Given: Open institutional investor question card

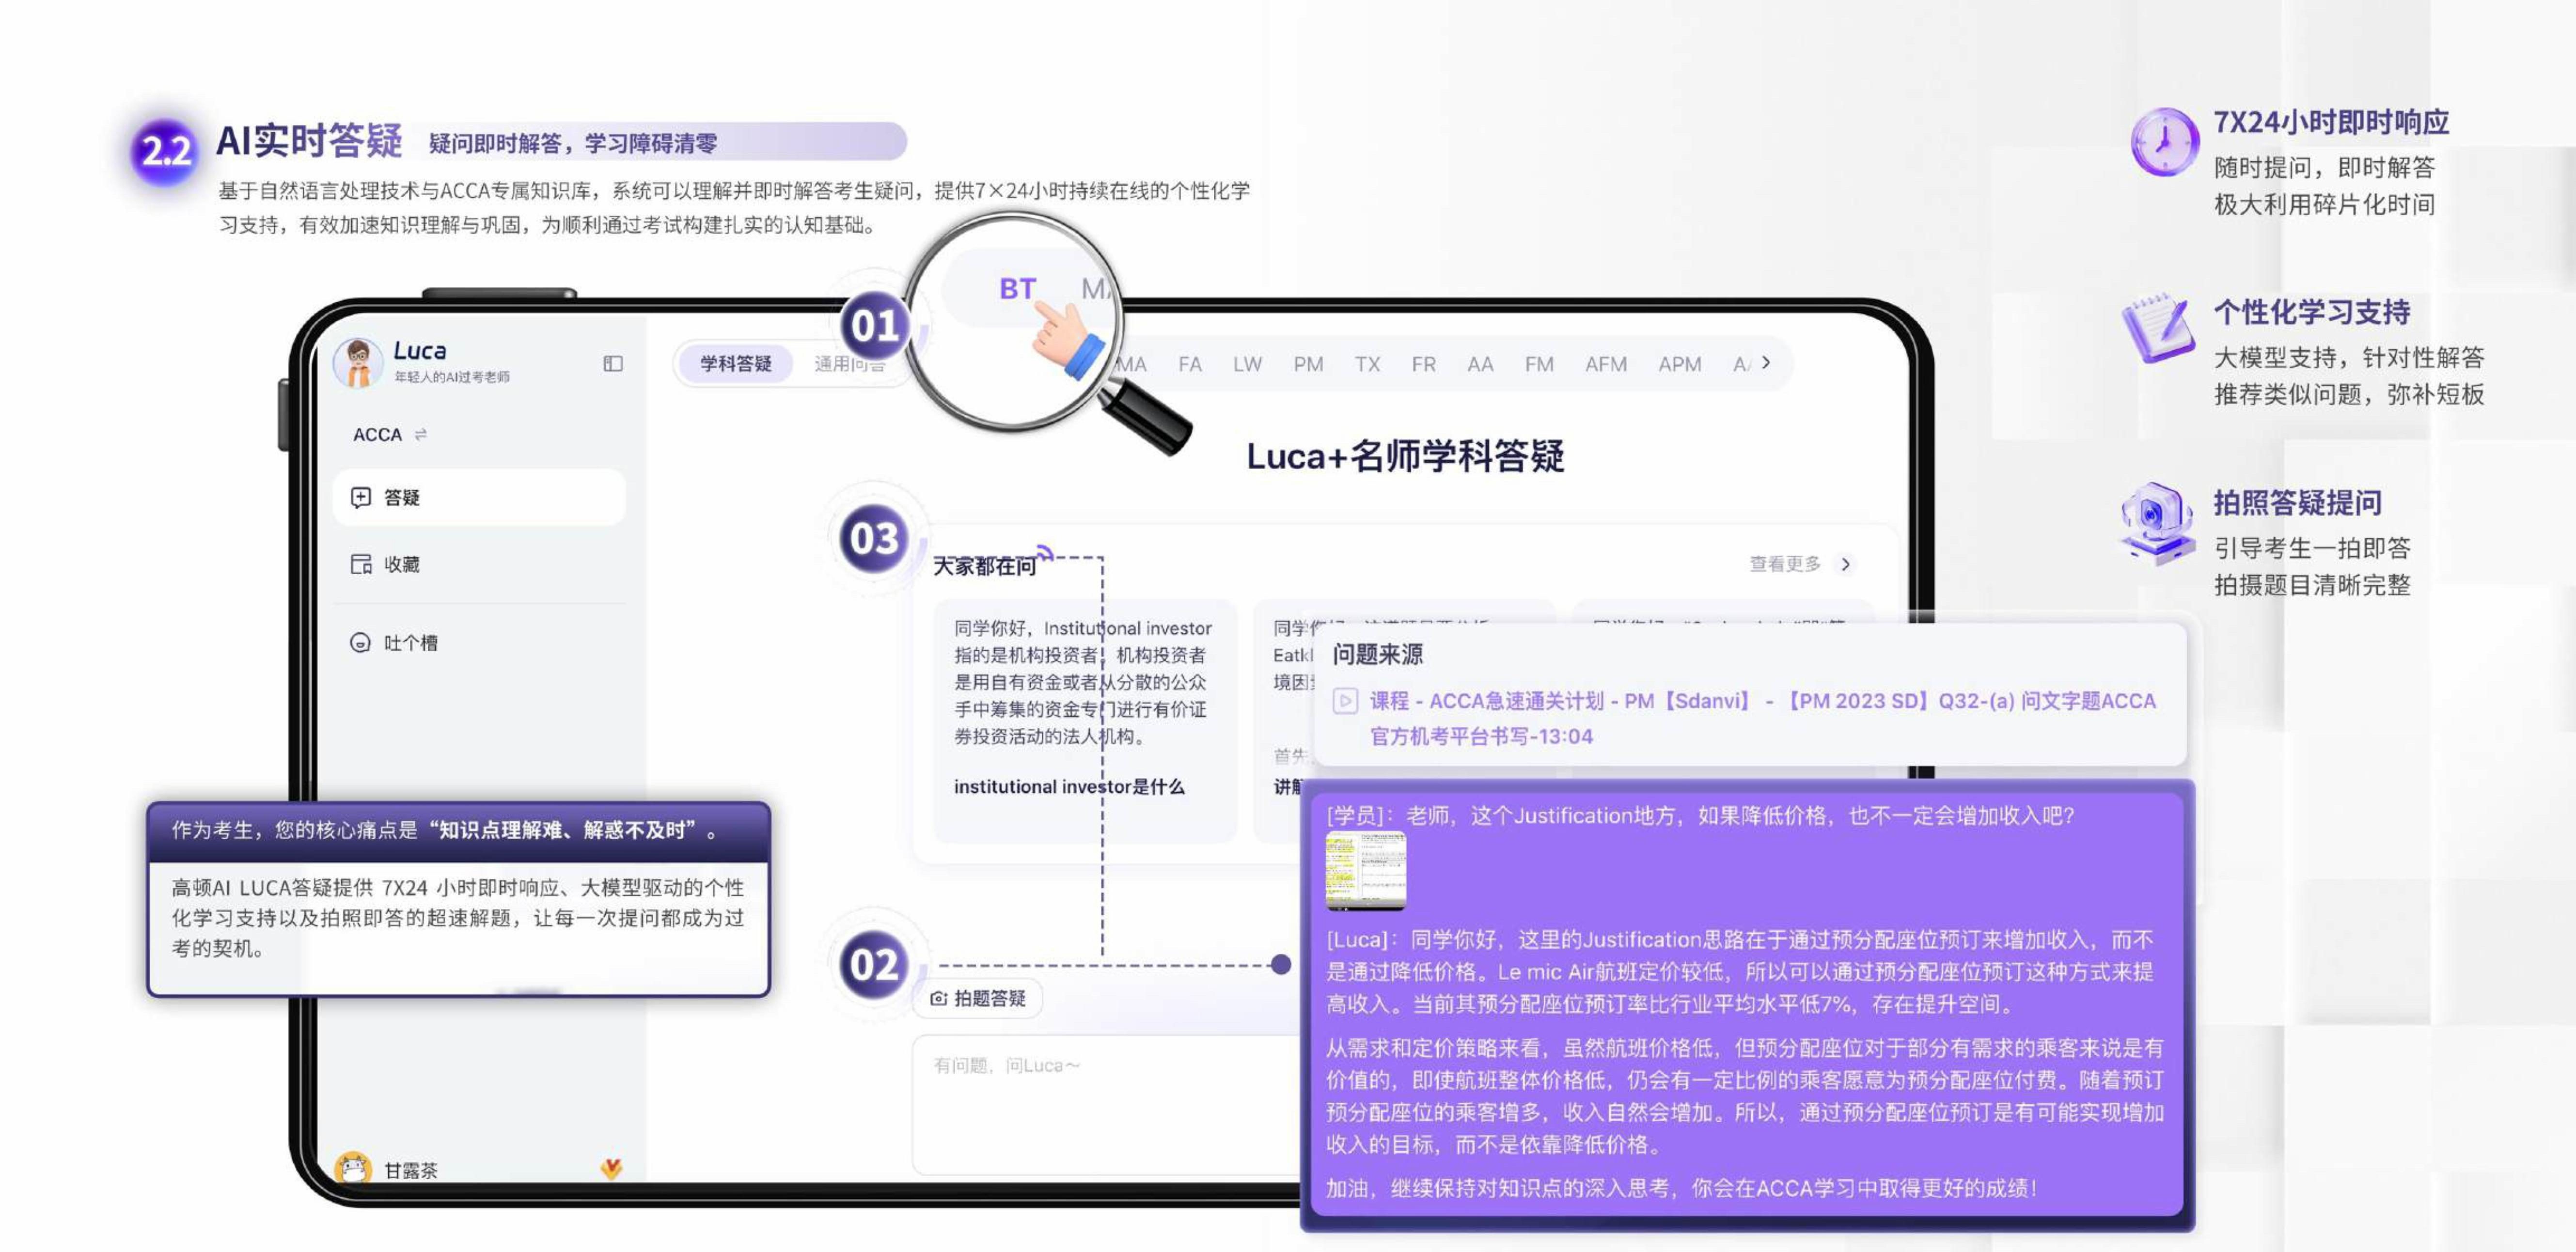Looking at the screenshot, I should coord(1084,721).
